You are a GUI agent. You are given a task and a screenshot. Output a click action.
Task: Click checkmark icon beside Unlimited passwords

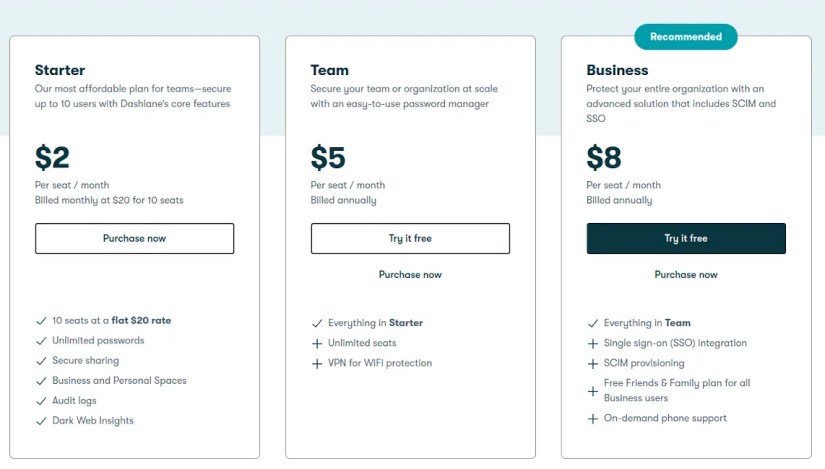click(41, 341)
